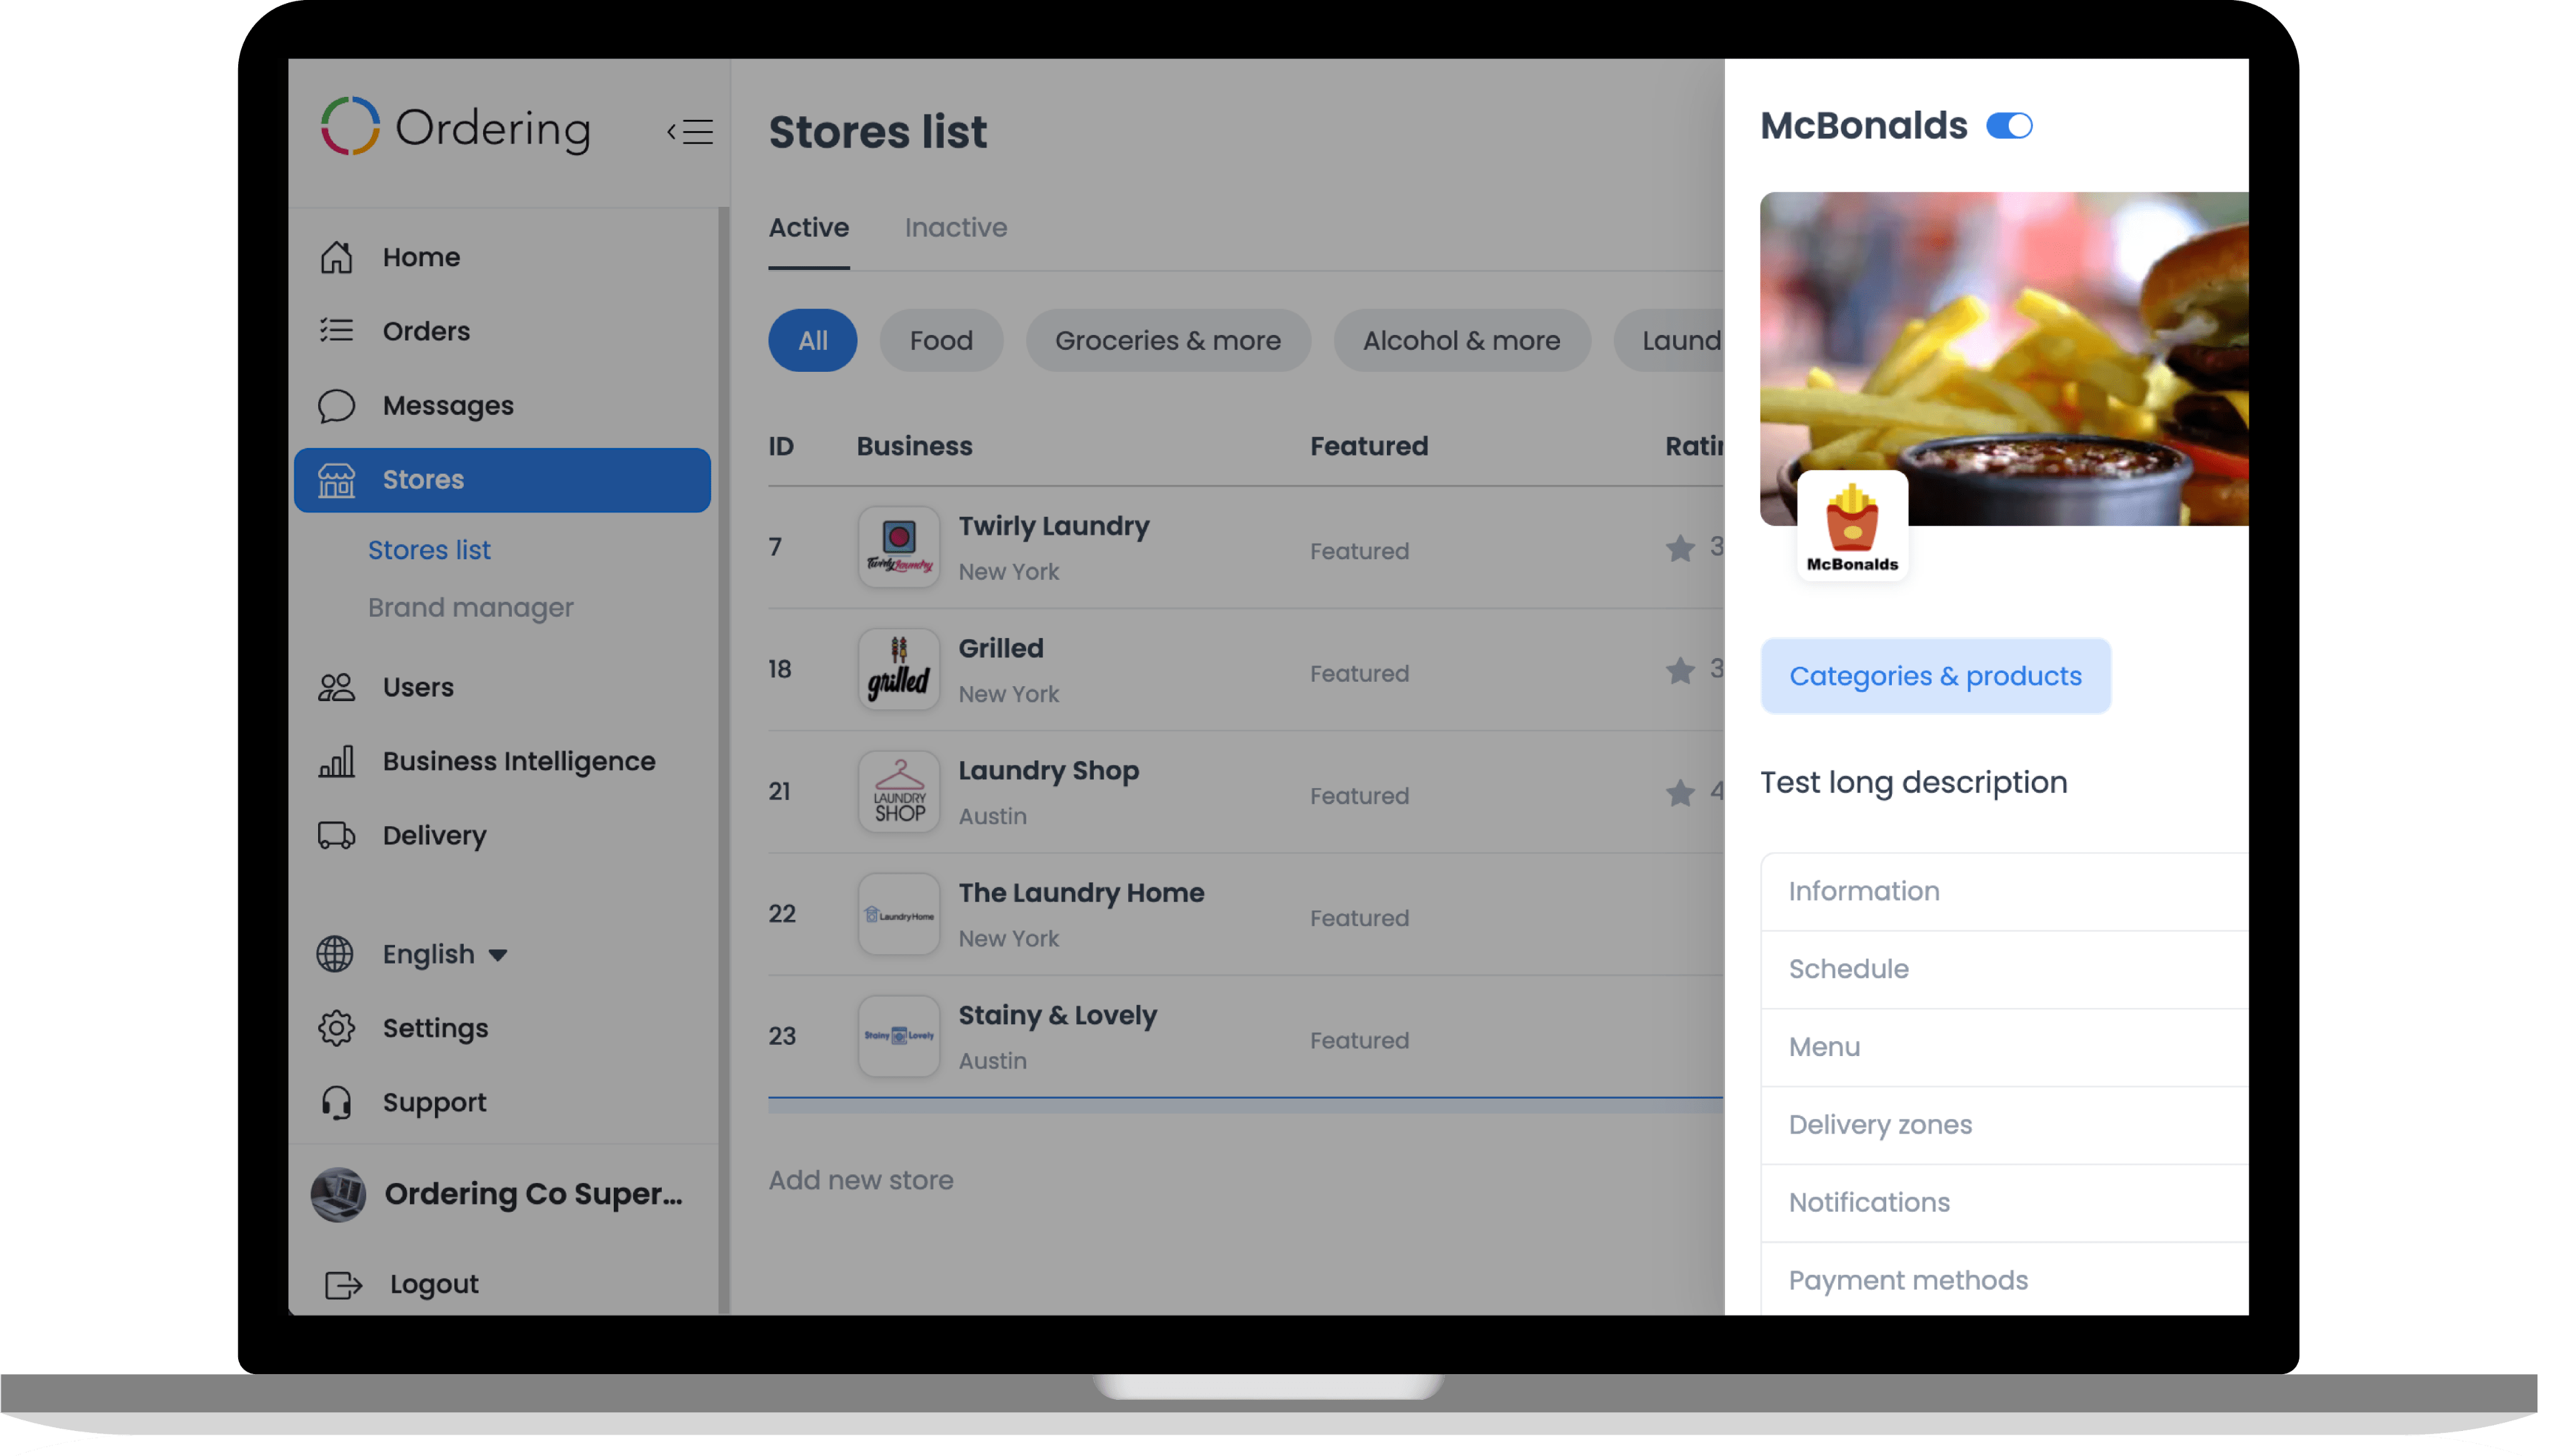Open the Notifications section
The width and height of the screenshot is (2560, 1456).
pos(2004,1202)
